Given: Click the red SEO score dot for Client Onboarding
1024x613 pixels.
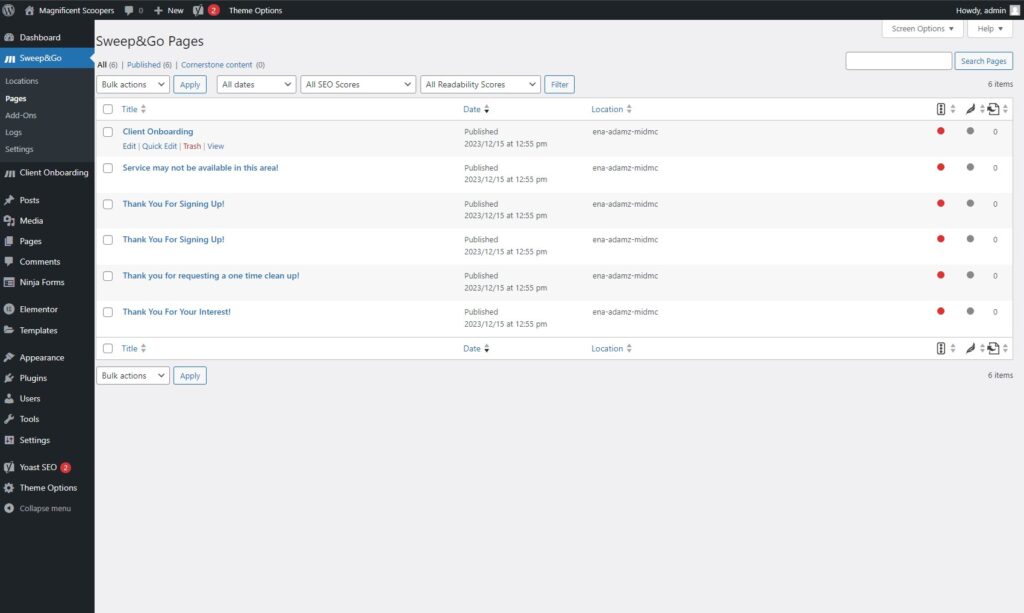Looking at the screenshot, I should pyautogui.click(x=940, y=132).
